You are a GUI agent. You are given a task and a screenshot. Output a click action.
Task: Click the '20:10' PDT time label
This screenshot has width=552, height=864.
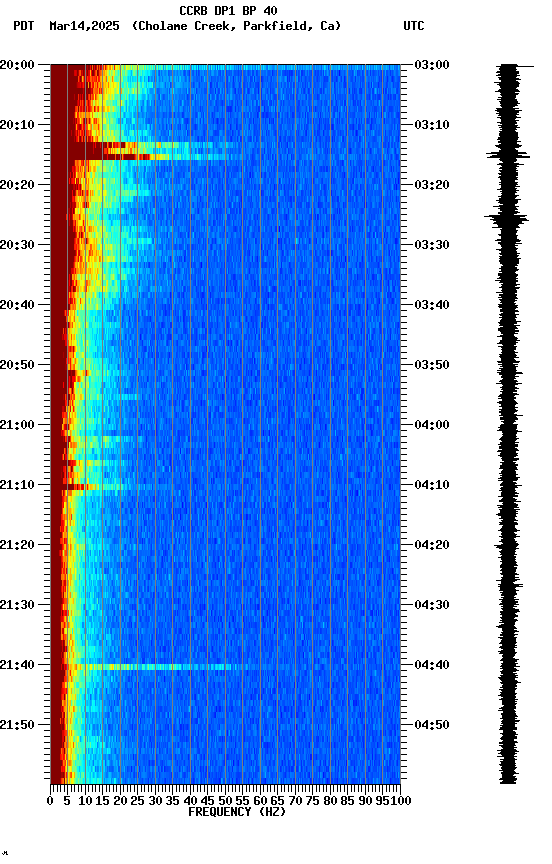(x=17, y=125)
